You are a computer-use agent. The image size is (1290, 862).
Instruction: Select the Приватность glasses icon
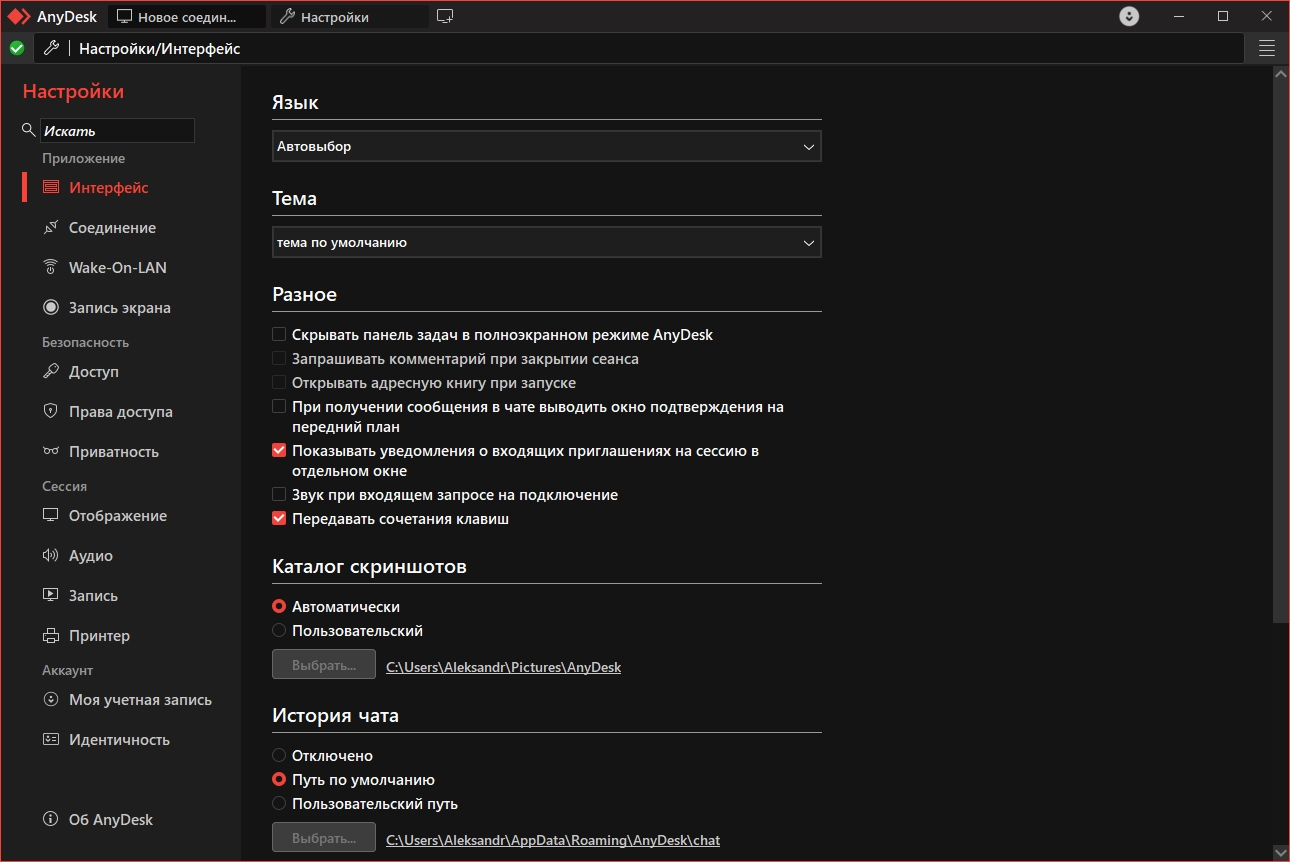(x=51, y=452)
